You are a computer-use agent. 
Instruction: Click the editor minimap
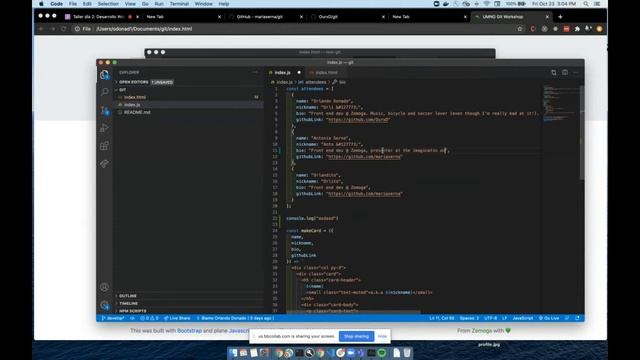point(561,104)
